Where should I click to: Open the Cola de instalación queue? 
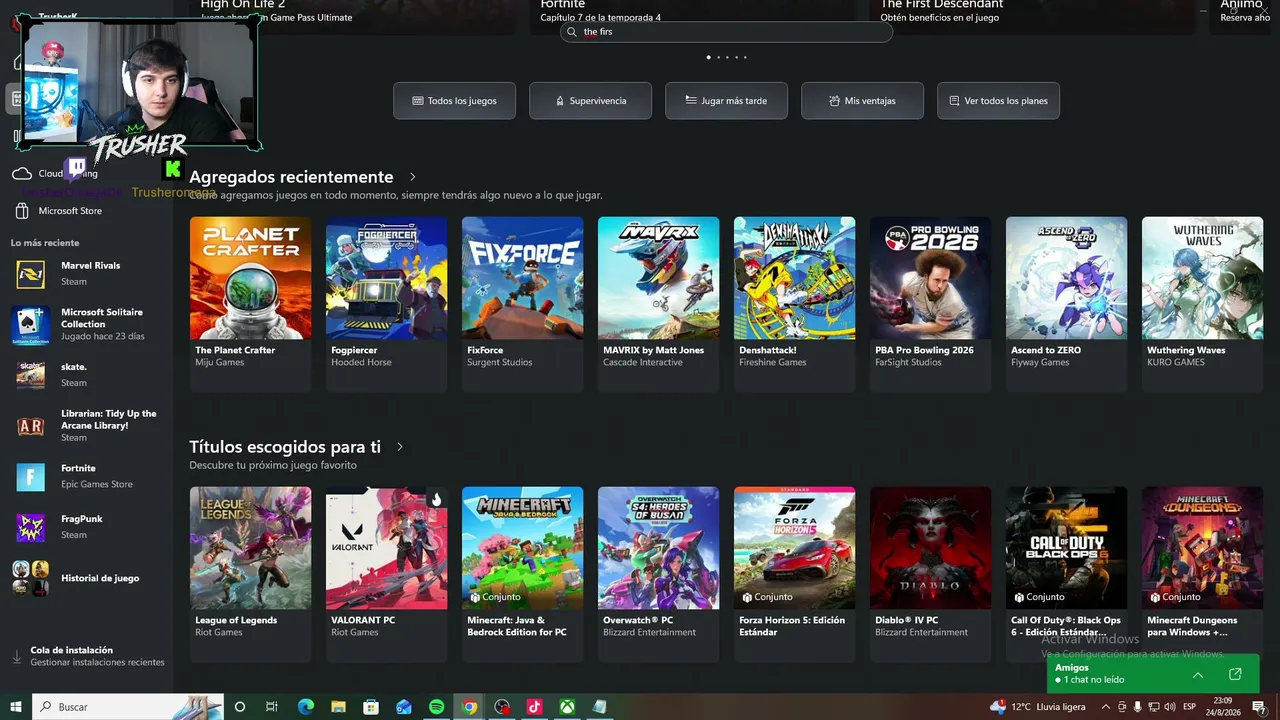coord(88,656)
